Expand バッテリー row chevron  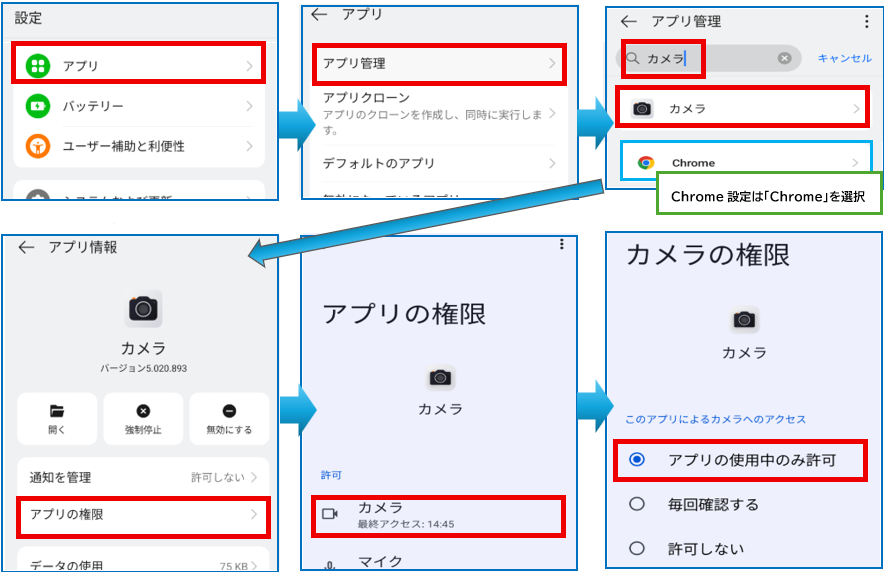pos(250,106)
